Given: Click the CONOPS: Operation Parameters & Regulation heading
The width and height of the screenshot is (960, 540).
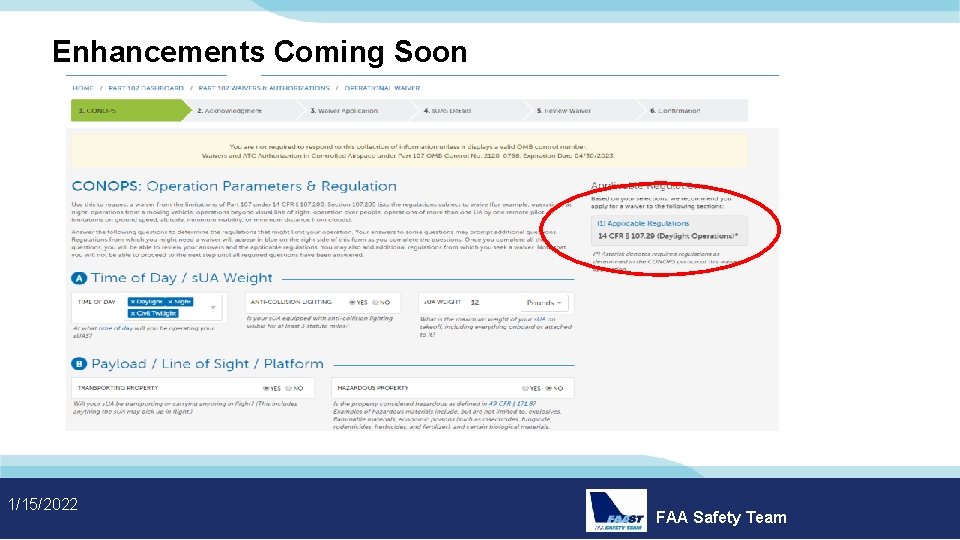Looking at the screenshot, I should click(x=234, y=186).
